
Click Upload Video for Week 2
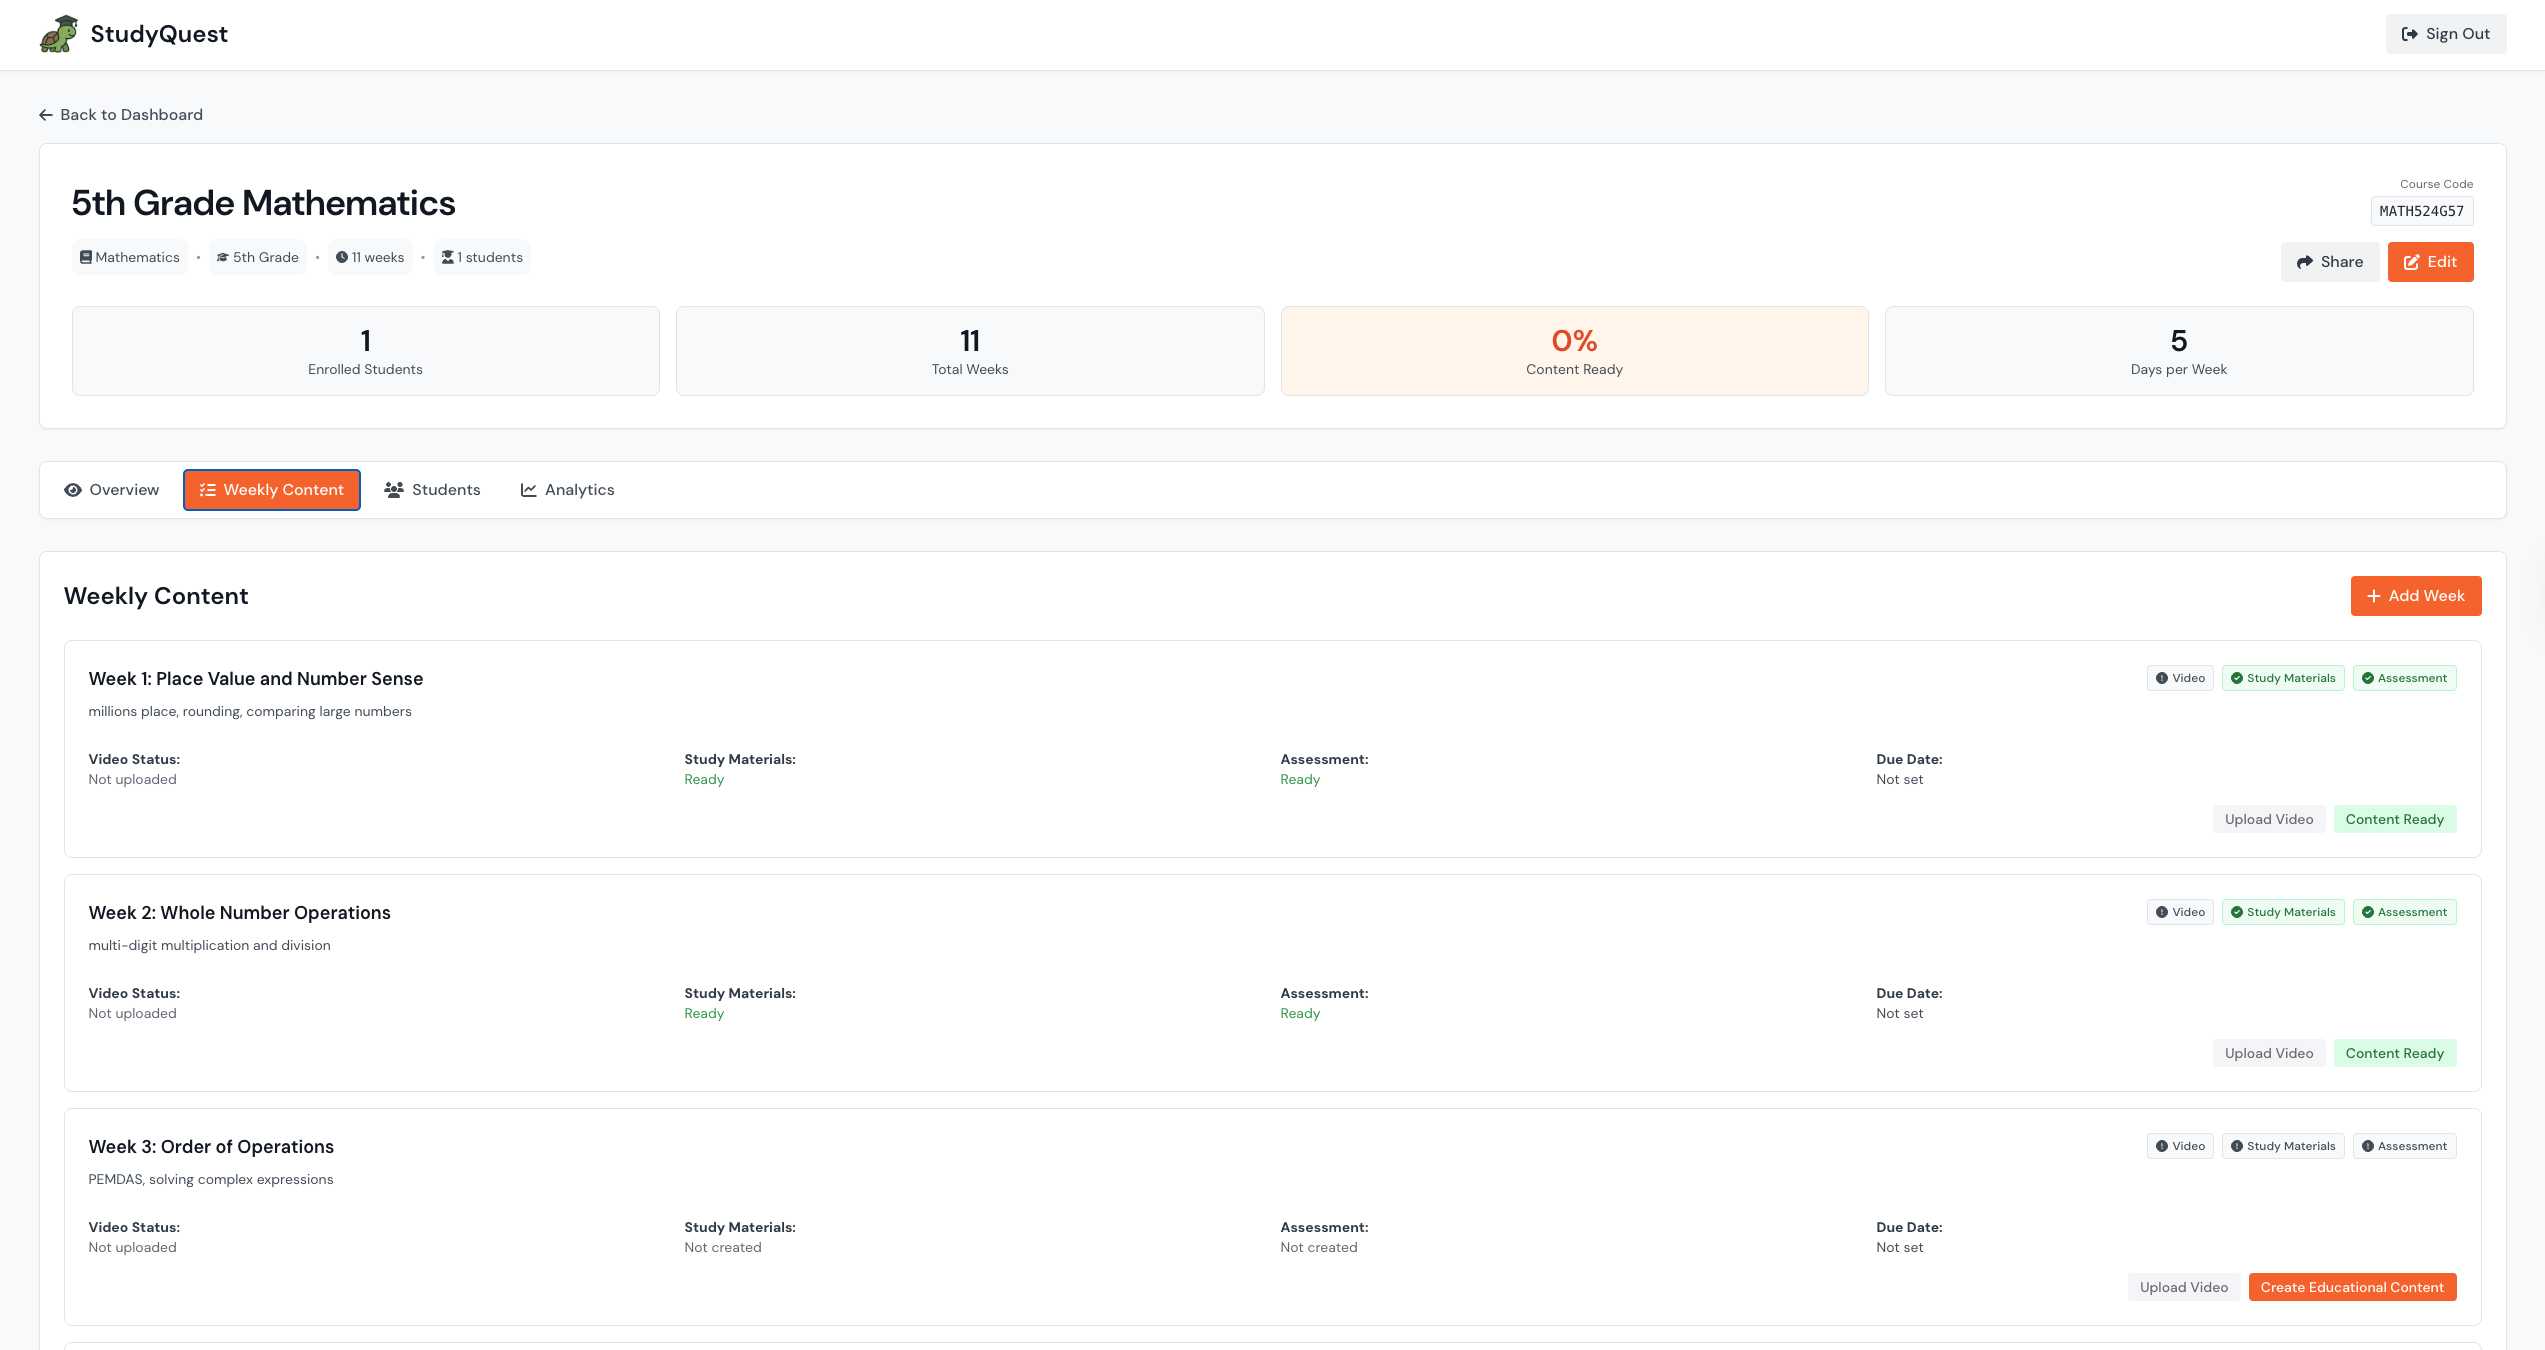point(2268,1053)
